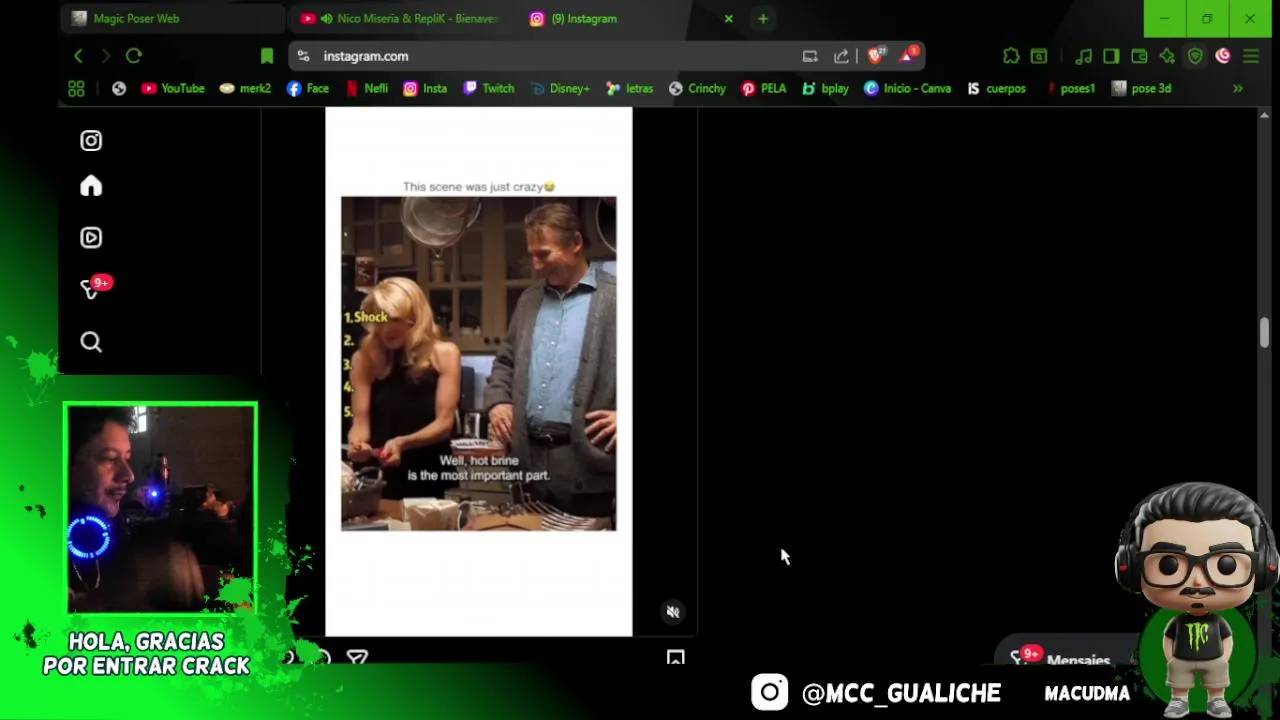
Task: Open the Face bookmark
Action: pos(307,89)
